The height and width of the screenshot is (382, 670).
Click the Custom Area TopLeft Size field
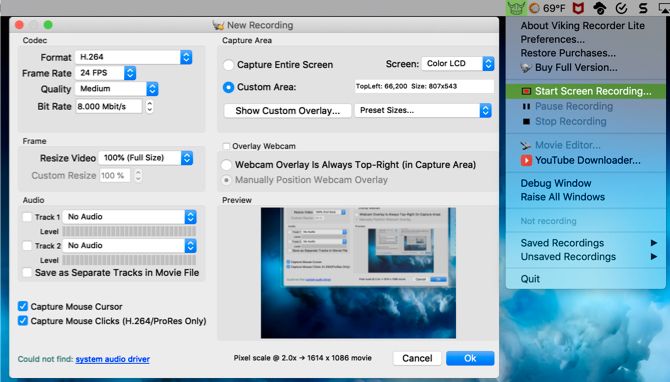(424, 86)
